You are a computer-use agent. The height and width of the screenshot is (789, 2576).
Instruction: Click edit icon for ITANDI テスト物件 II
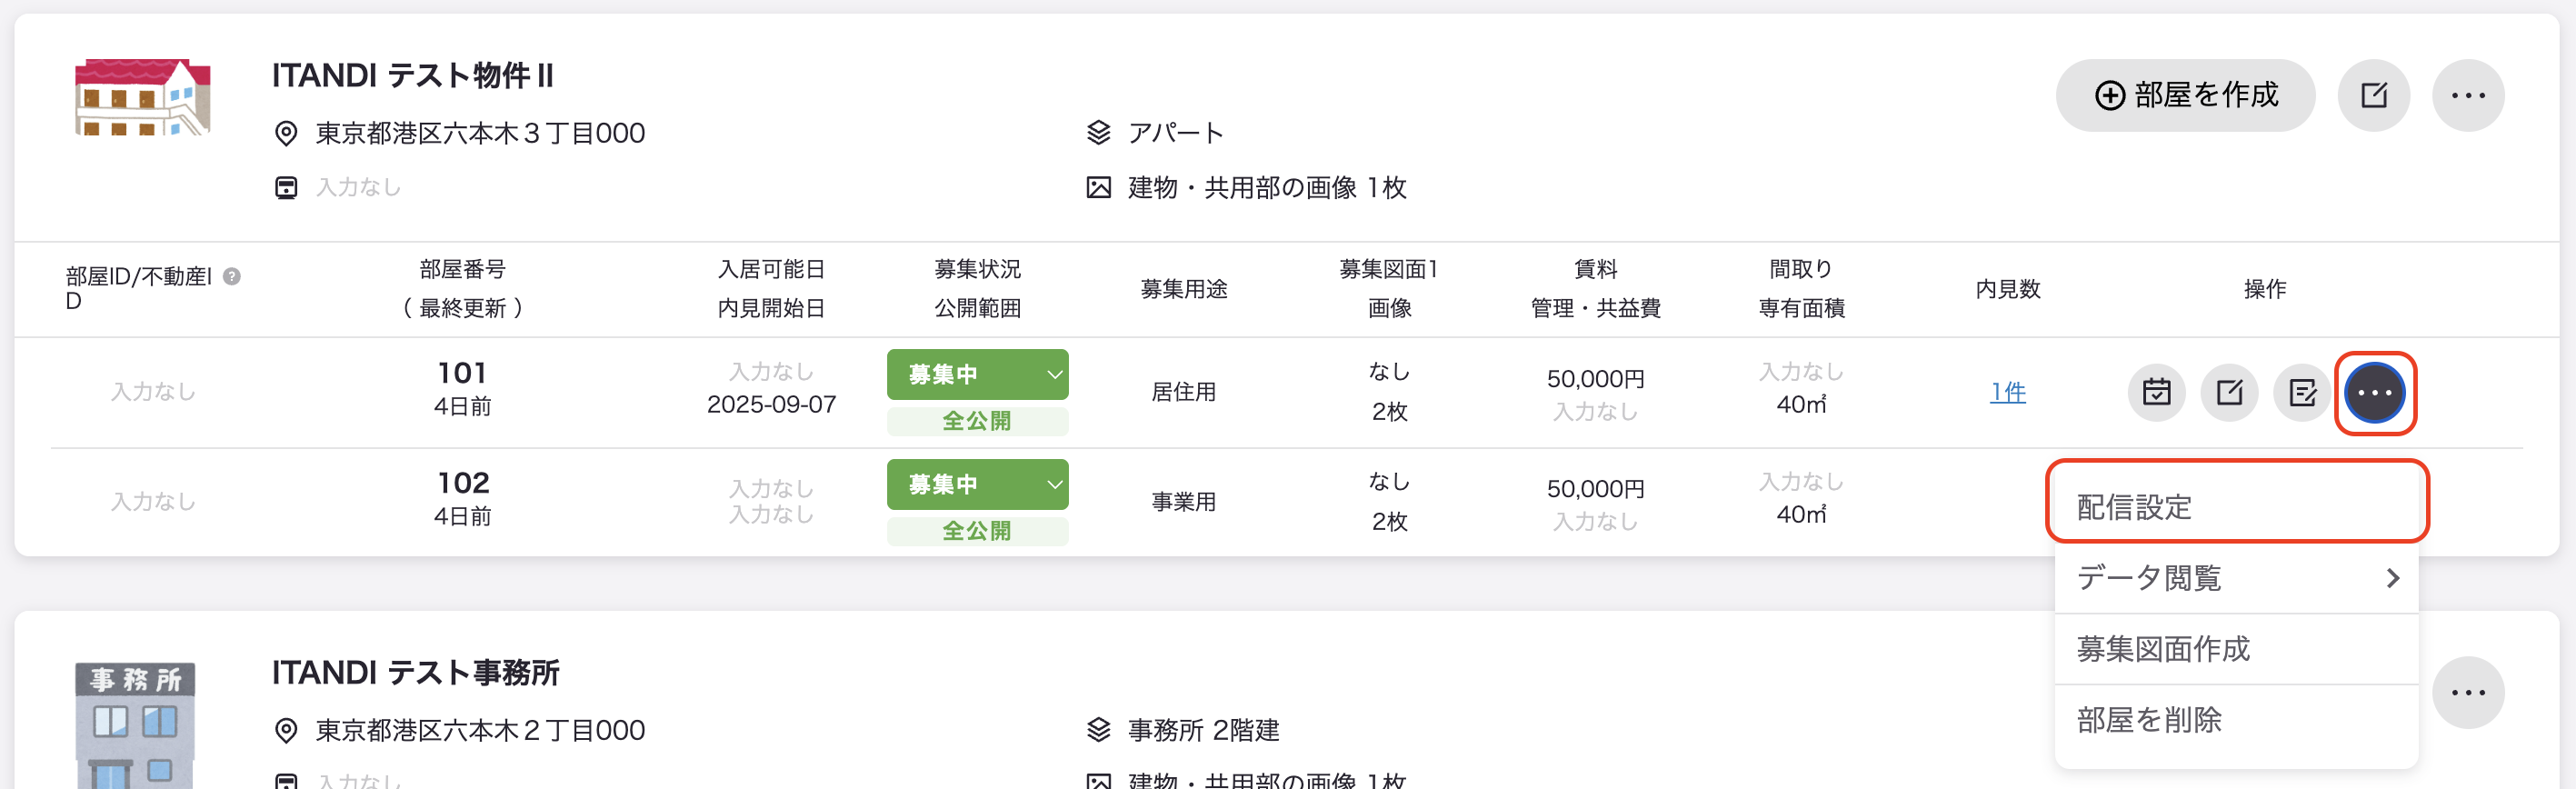(x=2373, y=95)
